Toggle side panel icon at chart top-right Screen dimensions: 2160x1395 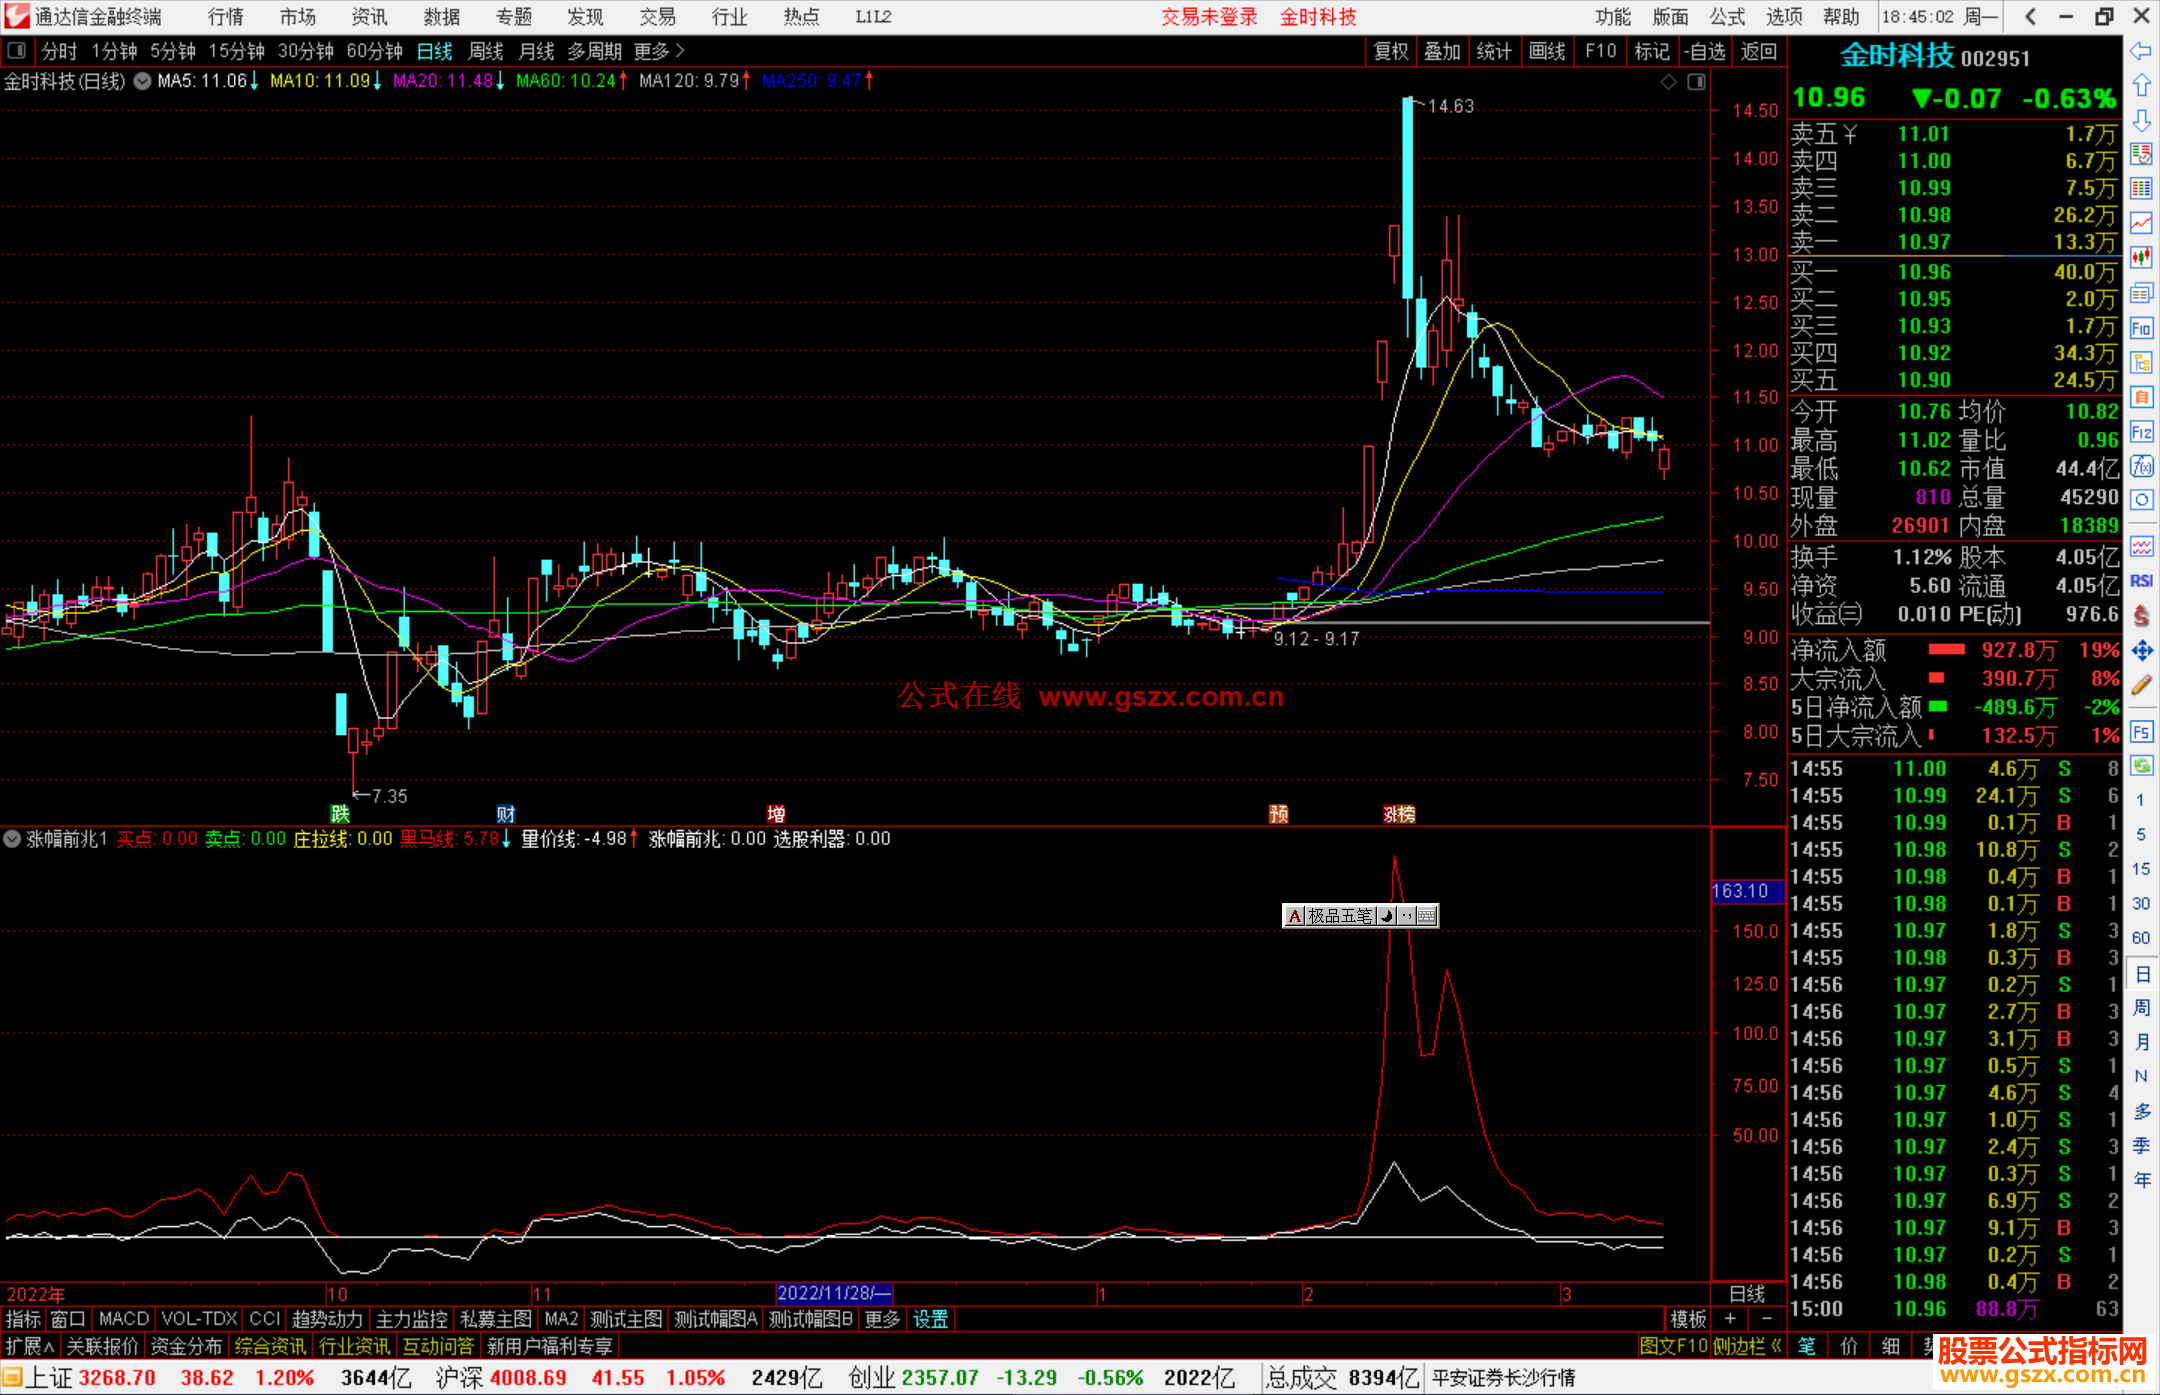coord(1696,82)
